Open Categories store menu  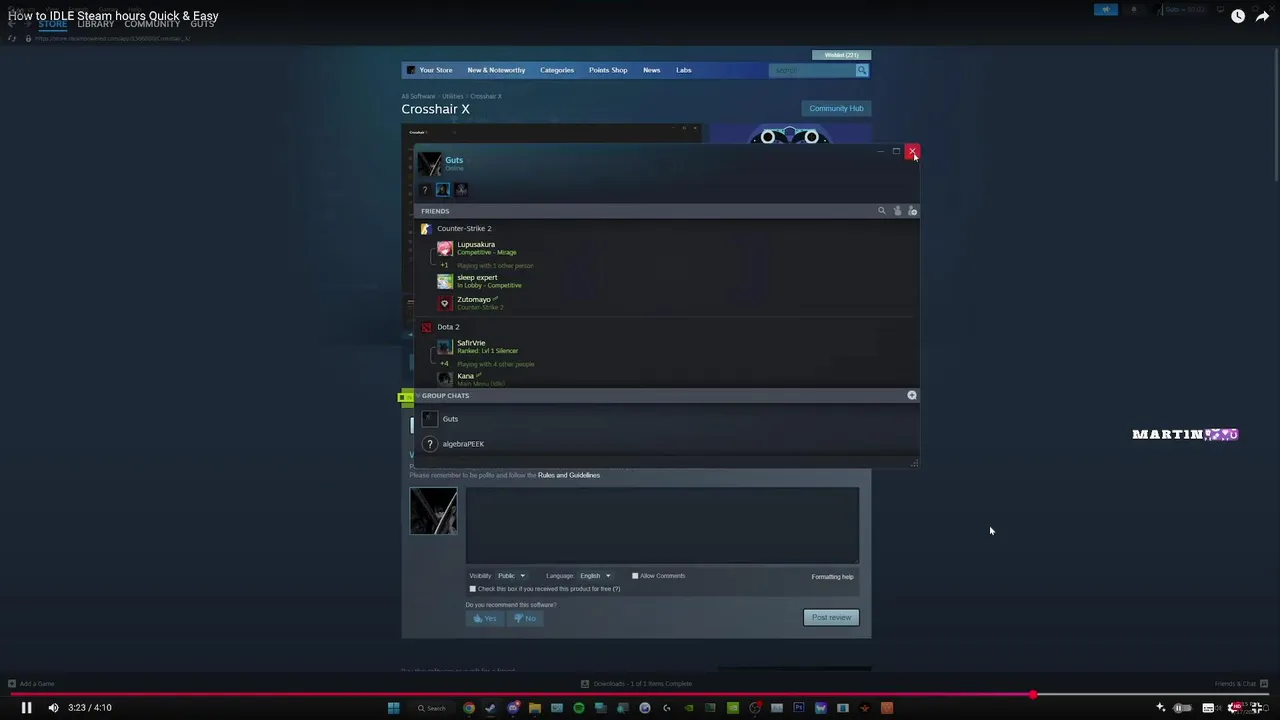557,70
